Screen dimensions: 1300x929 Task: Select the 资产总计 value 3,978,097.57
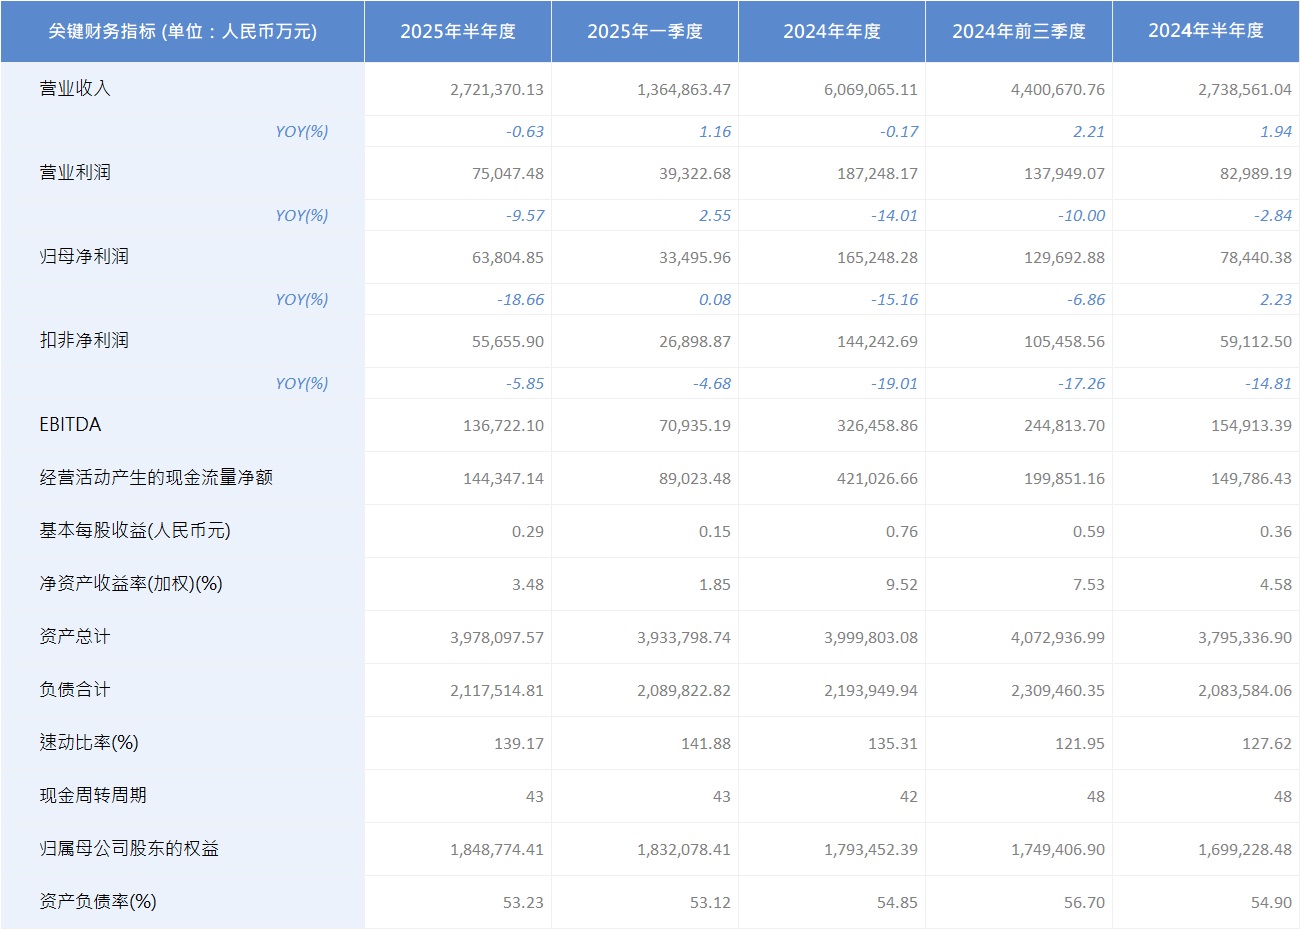(497, 638)
